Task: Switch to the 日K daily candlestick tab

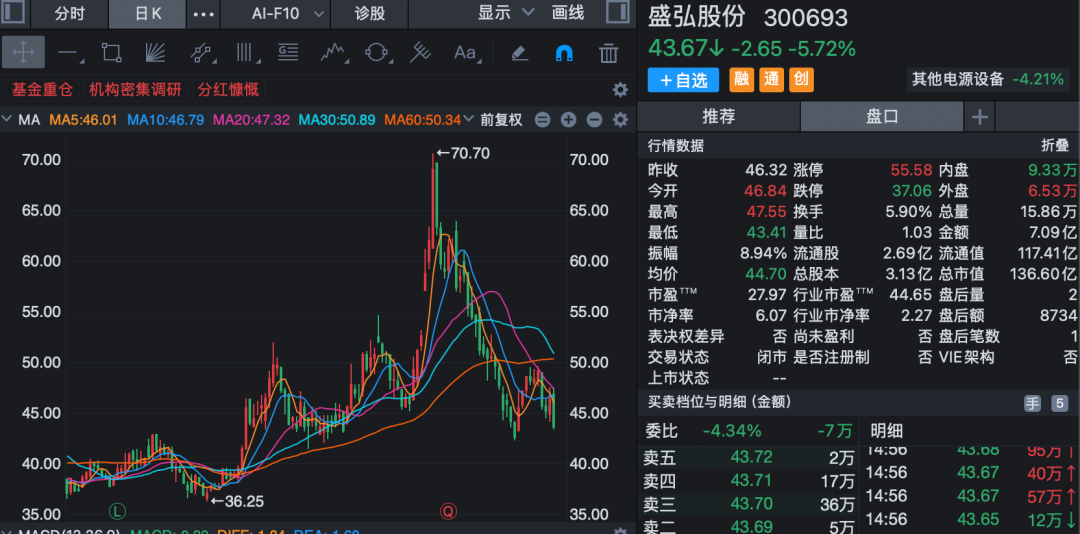Action: coord(147,13)
